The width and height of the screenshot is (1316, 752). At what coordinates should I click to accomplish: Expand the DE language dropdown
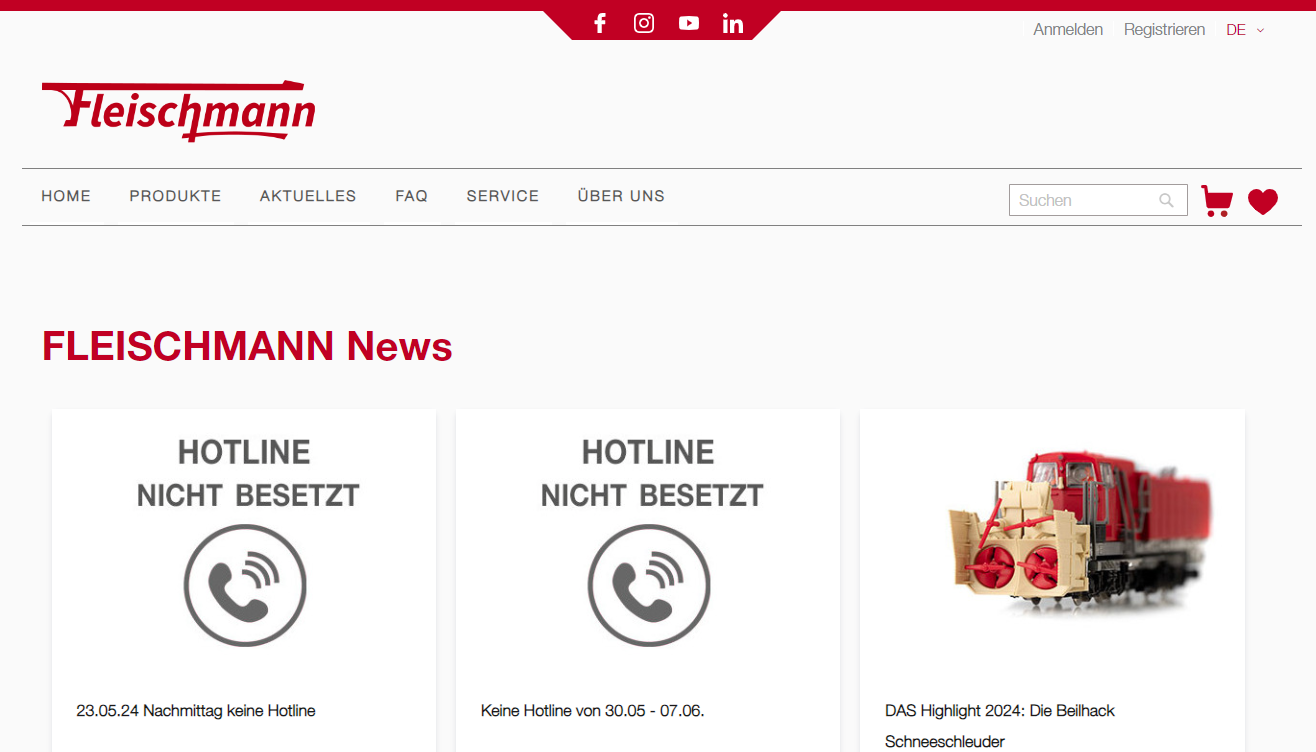[1245, 30]
